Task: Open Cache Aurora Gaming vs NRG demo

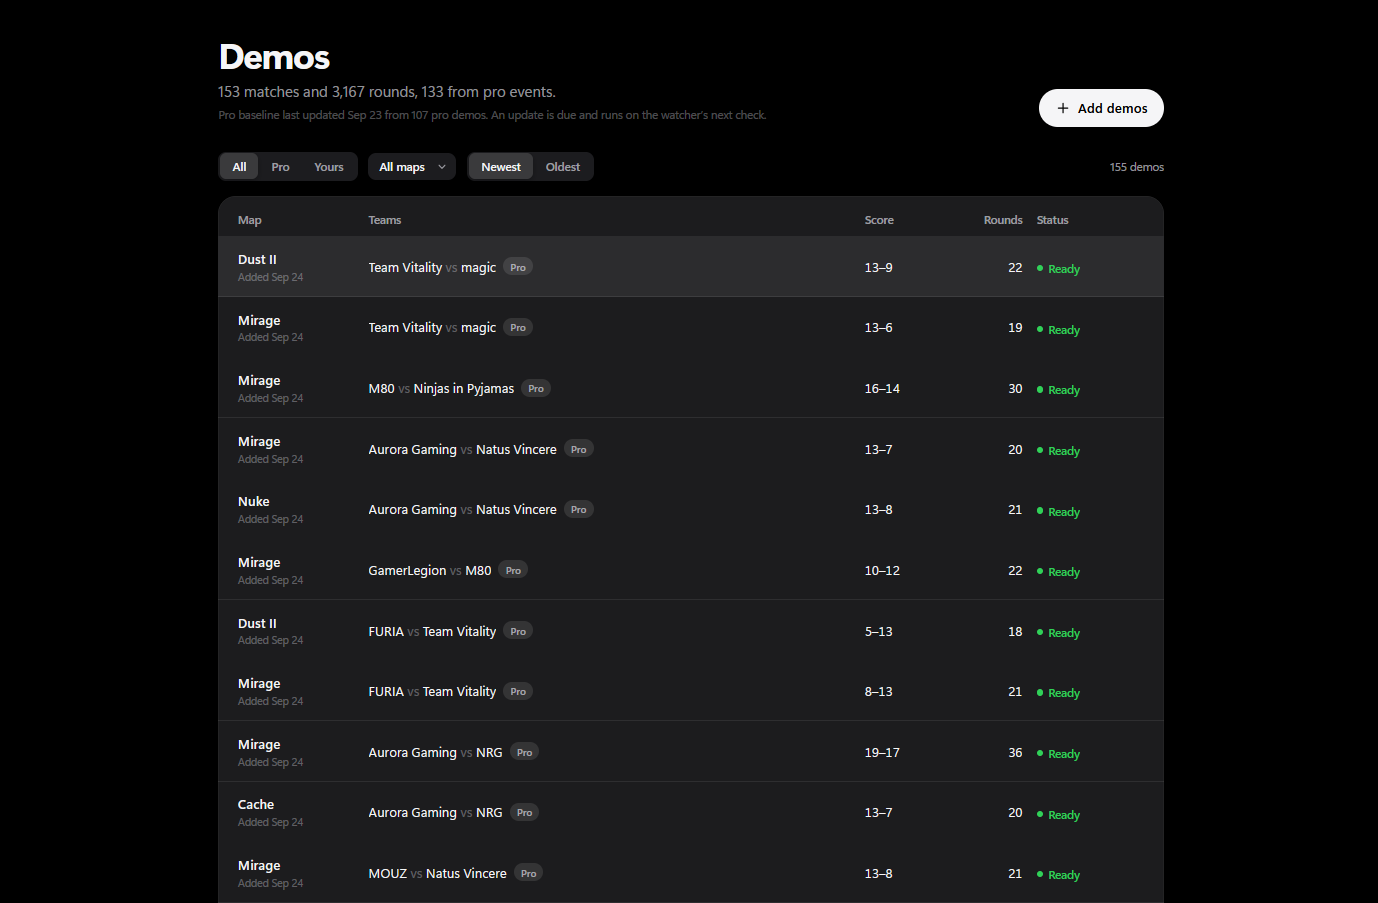Action: pos(691,813)
